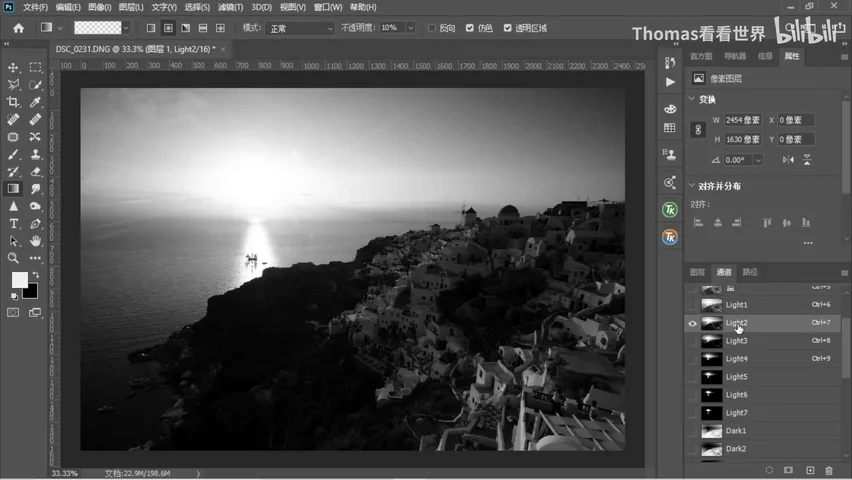Image resolution: width=852 pixels, height=480 pixels.
Task: Click the background color swatch
Action: click(32, 292)
